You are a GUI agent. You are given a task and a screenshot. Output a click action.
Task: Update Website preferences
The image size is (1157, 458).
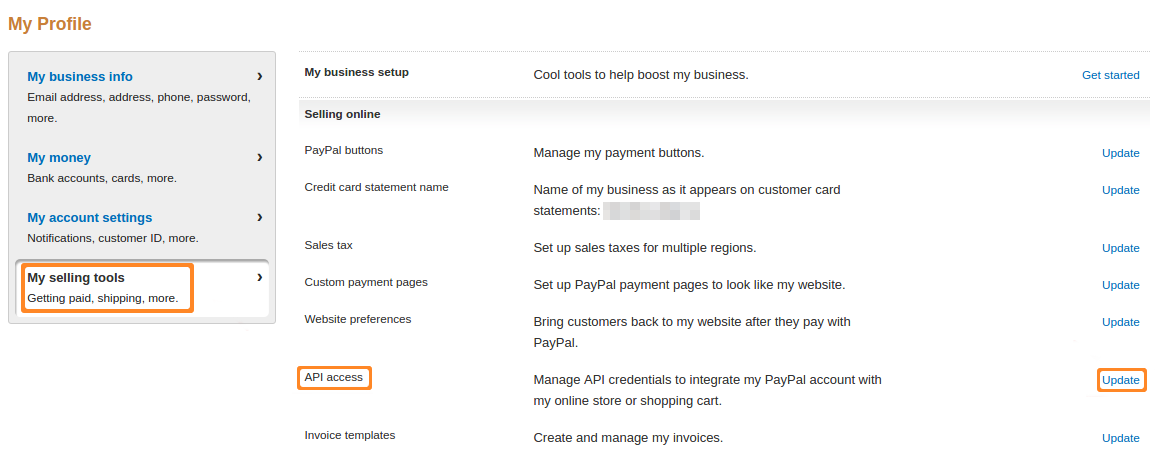point(1121,322)
